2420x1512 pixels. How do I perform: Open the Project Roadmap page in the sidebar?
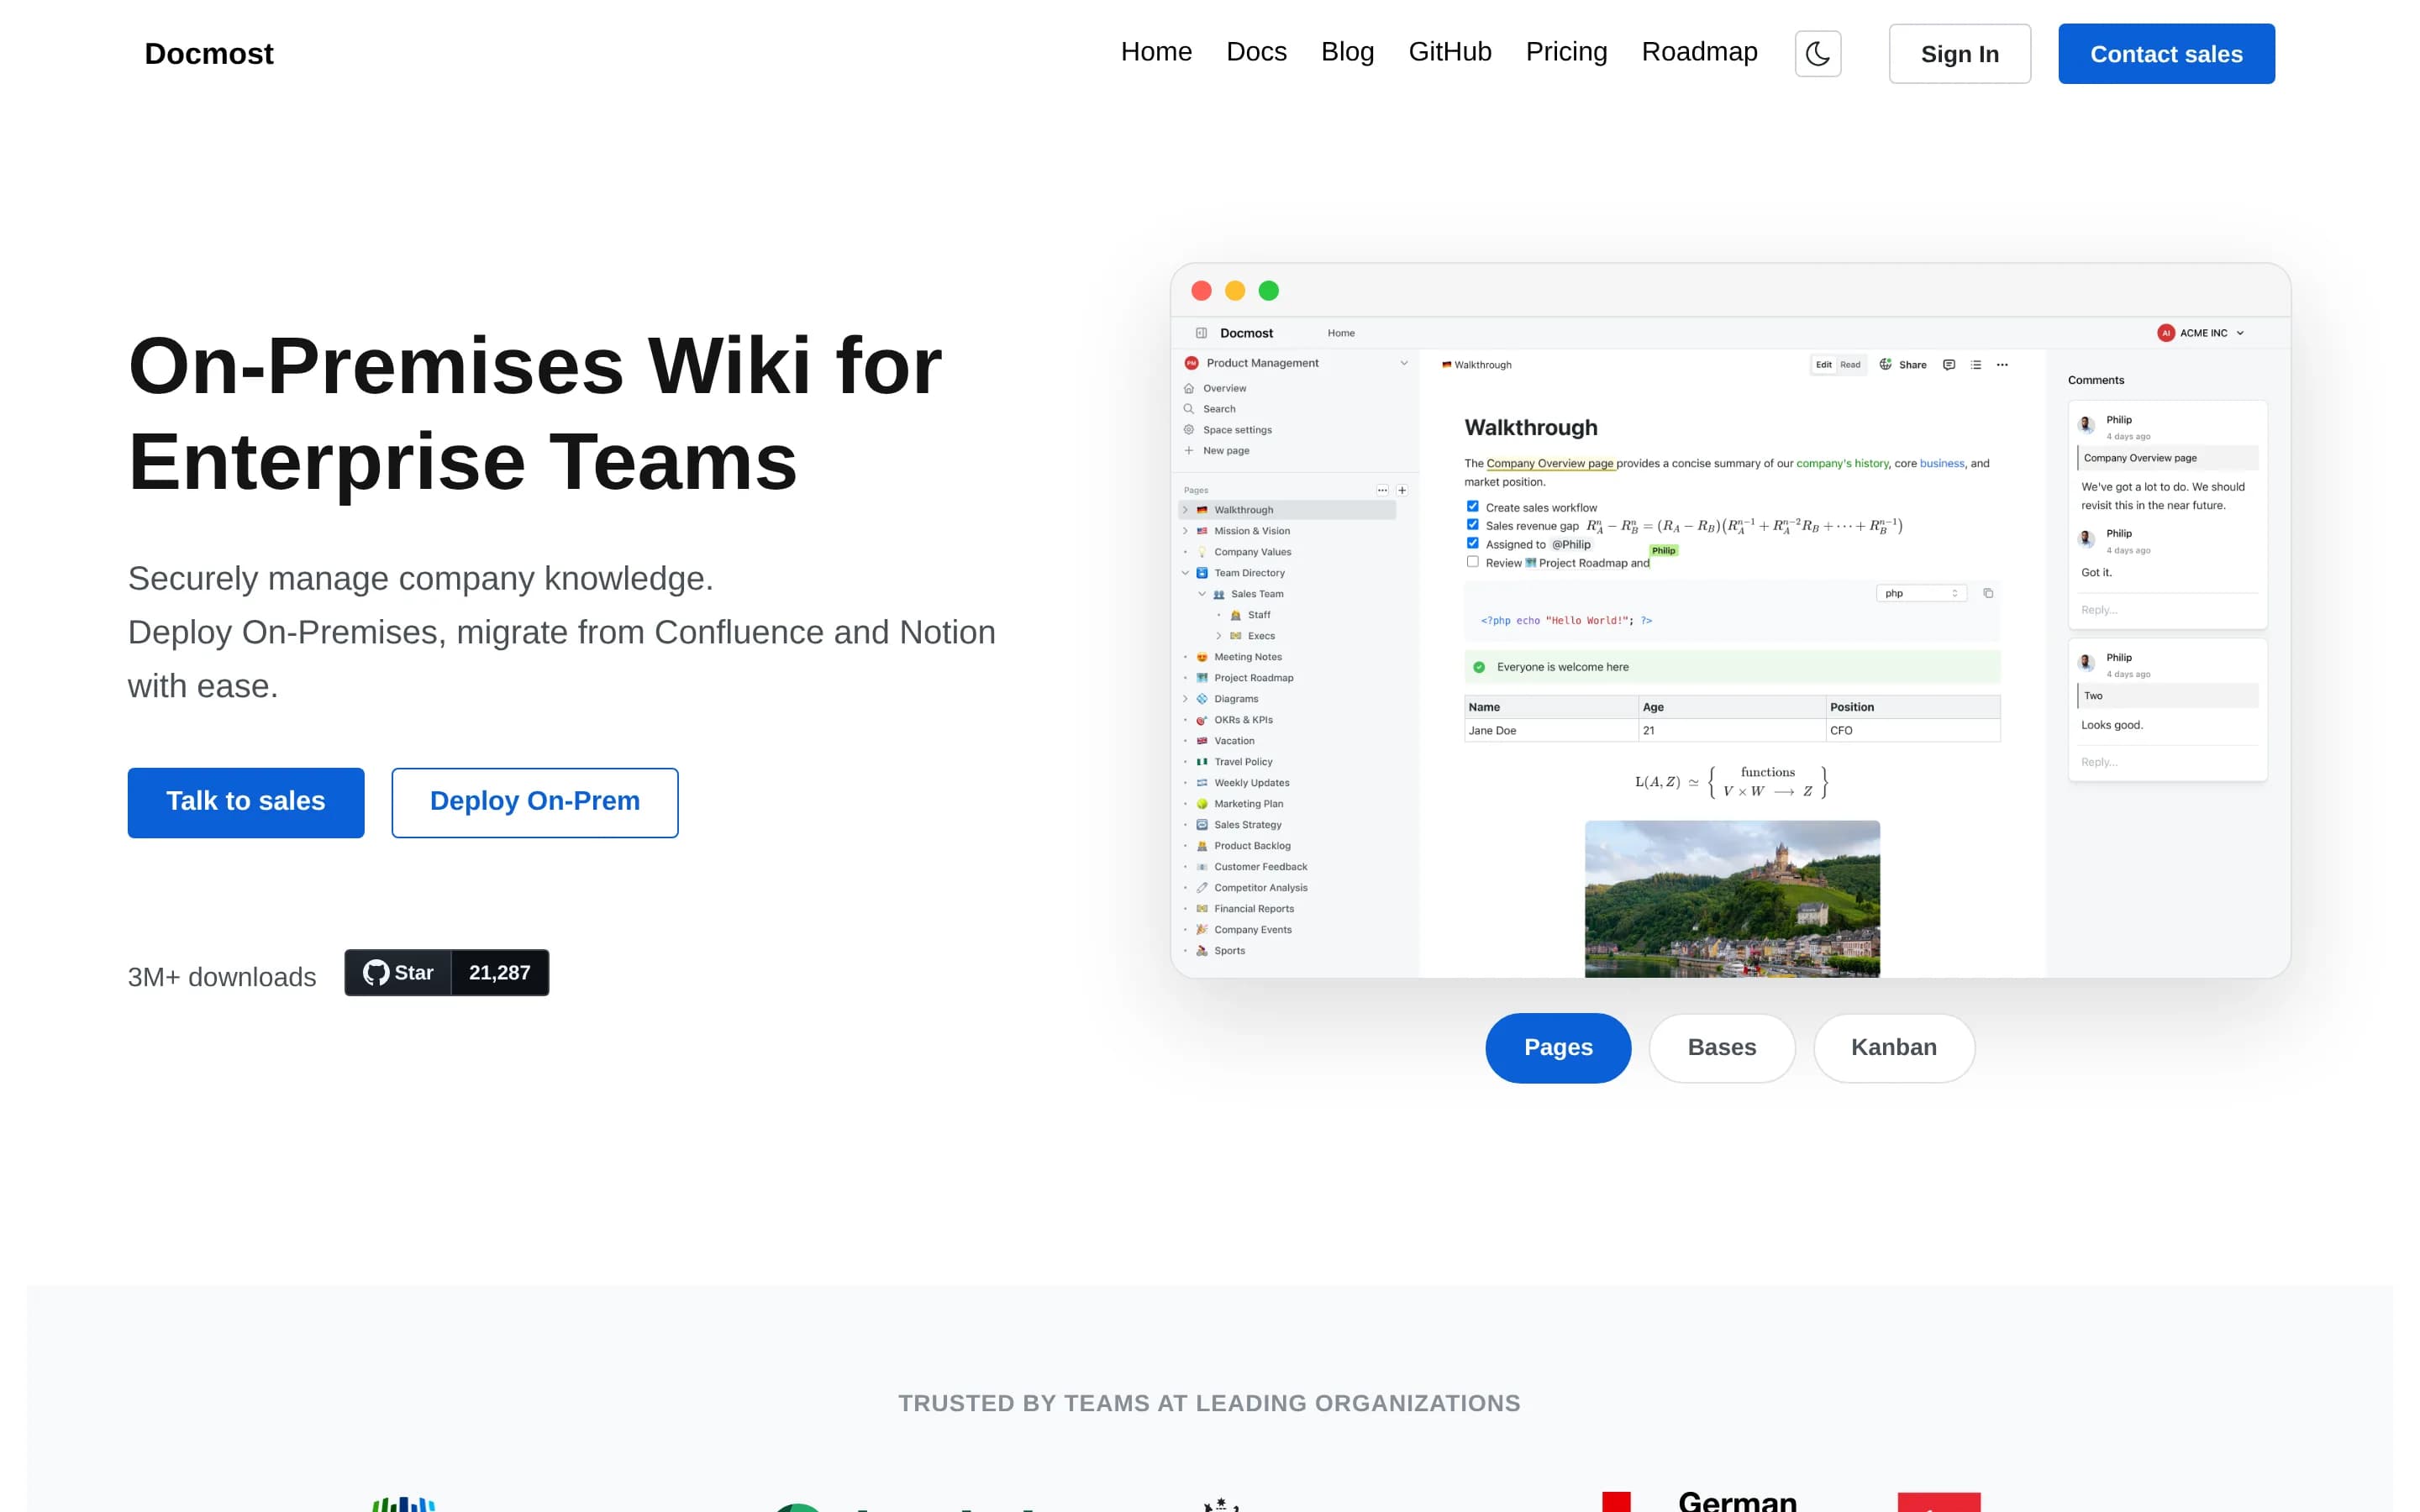pos(1253,678)
